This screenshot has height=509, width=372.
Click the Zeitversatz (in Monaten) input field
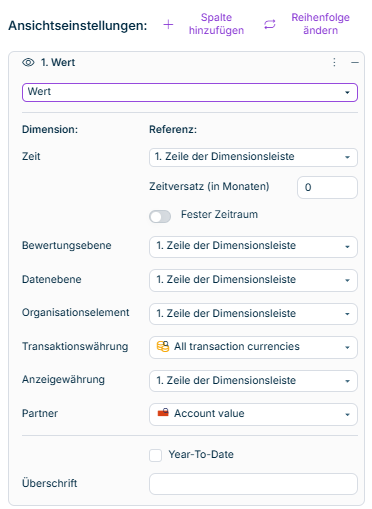pyautogui.click(x=327, y=187)
